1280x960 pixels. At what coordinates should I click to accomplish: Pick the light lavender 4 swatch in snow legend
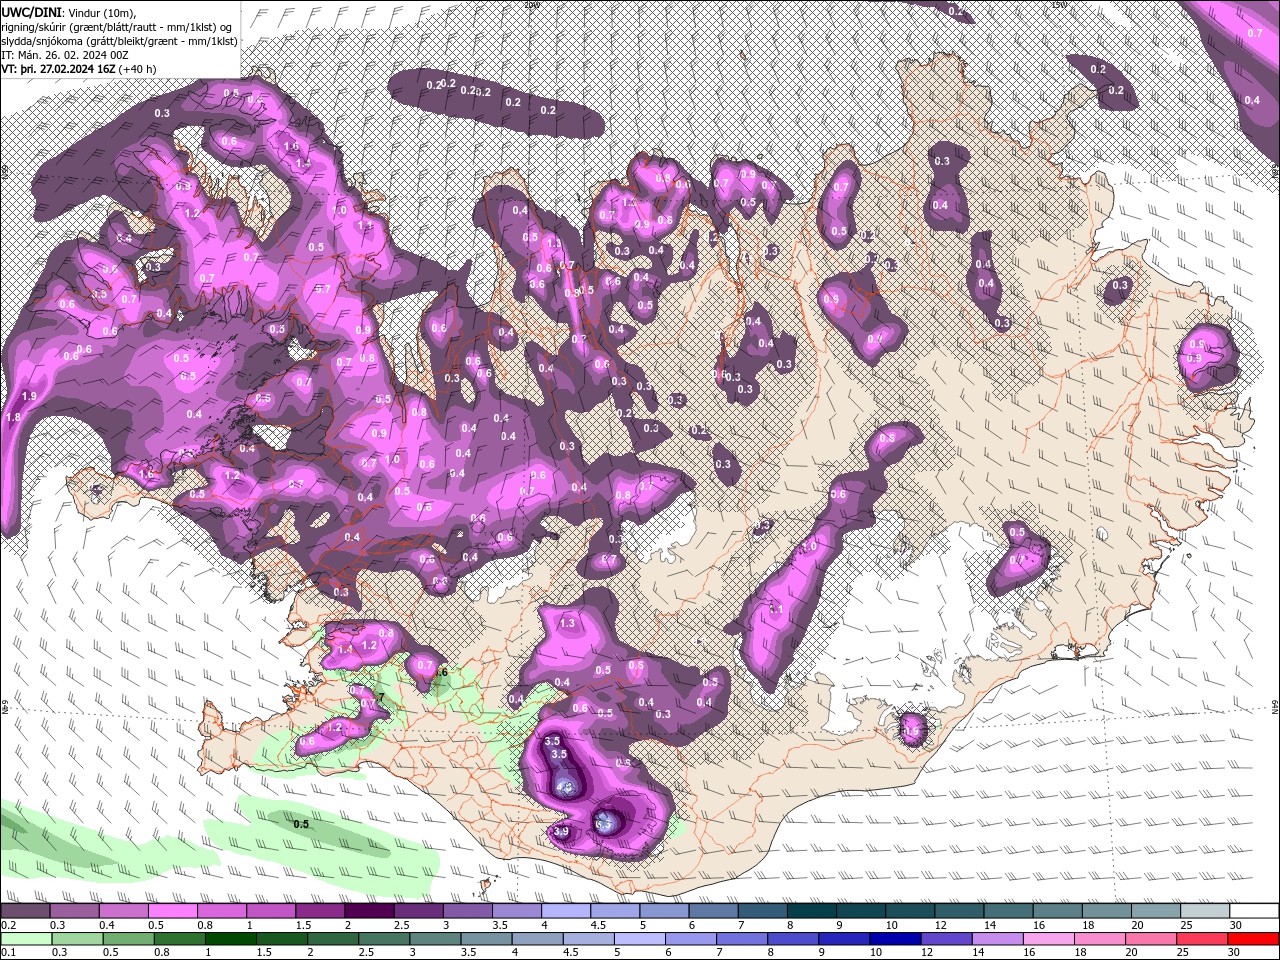566,911
